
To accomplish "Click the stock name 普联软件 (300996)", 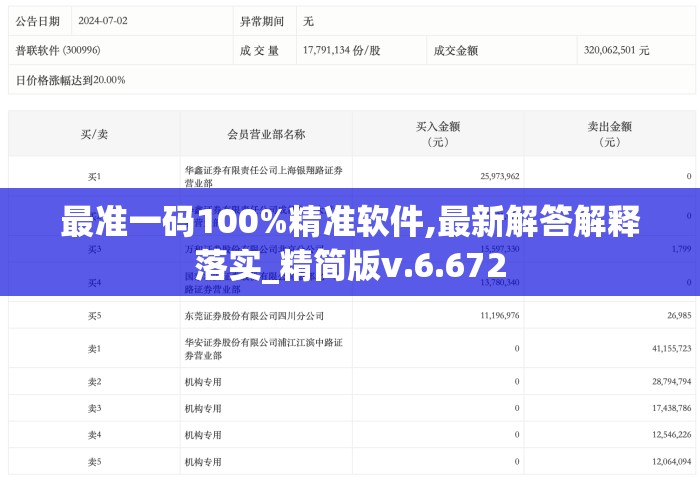I will pyautogui.click(x=58, y=50).
